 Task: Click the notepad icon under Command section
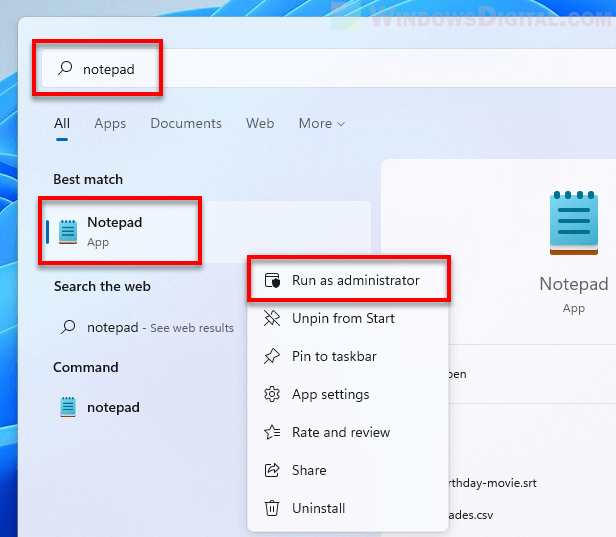68,407
